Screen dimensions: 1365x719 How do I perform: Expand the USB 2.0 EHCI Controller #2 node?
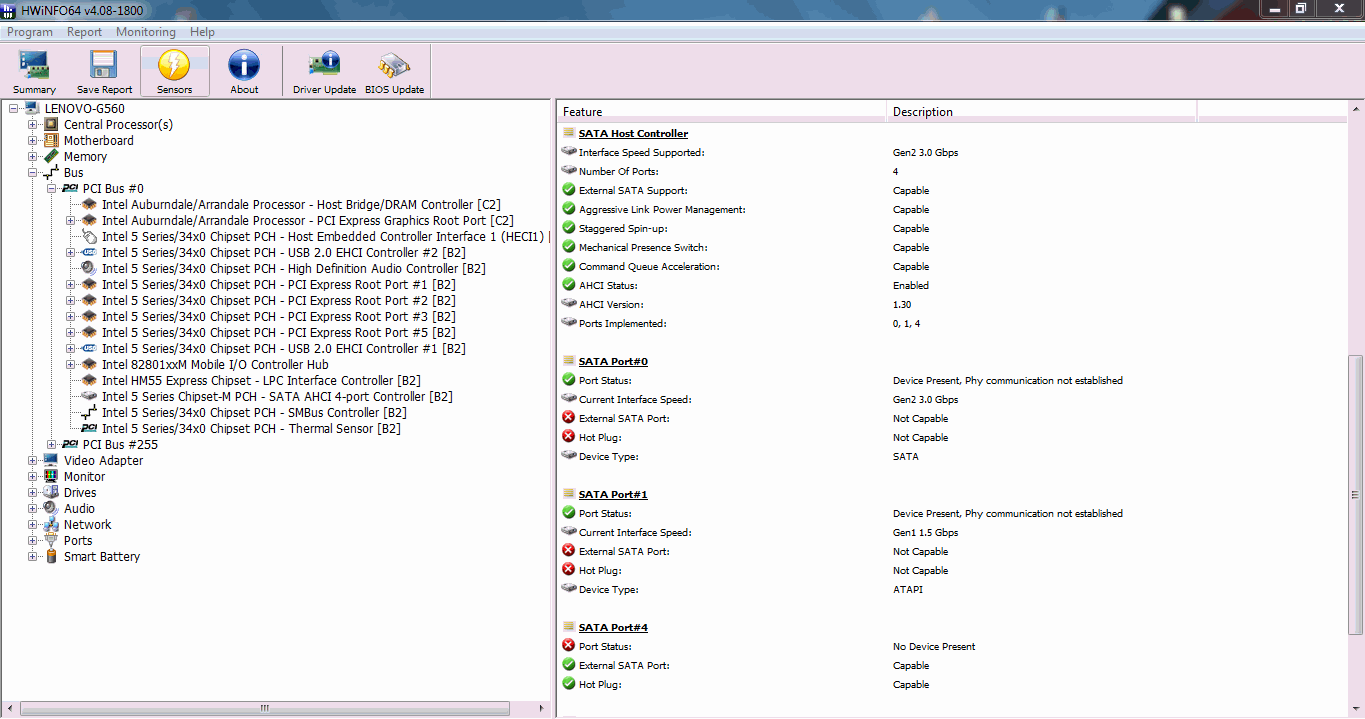click(x=71, y=253)
